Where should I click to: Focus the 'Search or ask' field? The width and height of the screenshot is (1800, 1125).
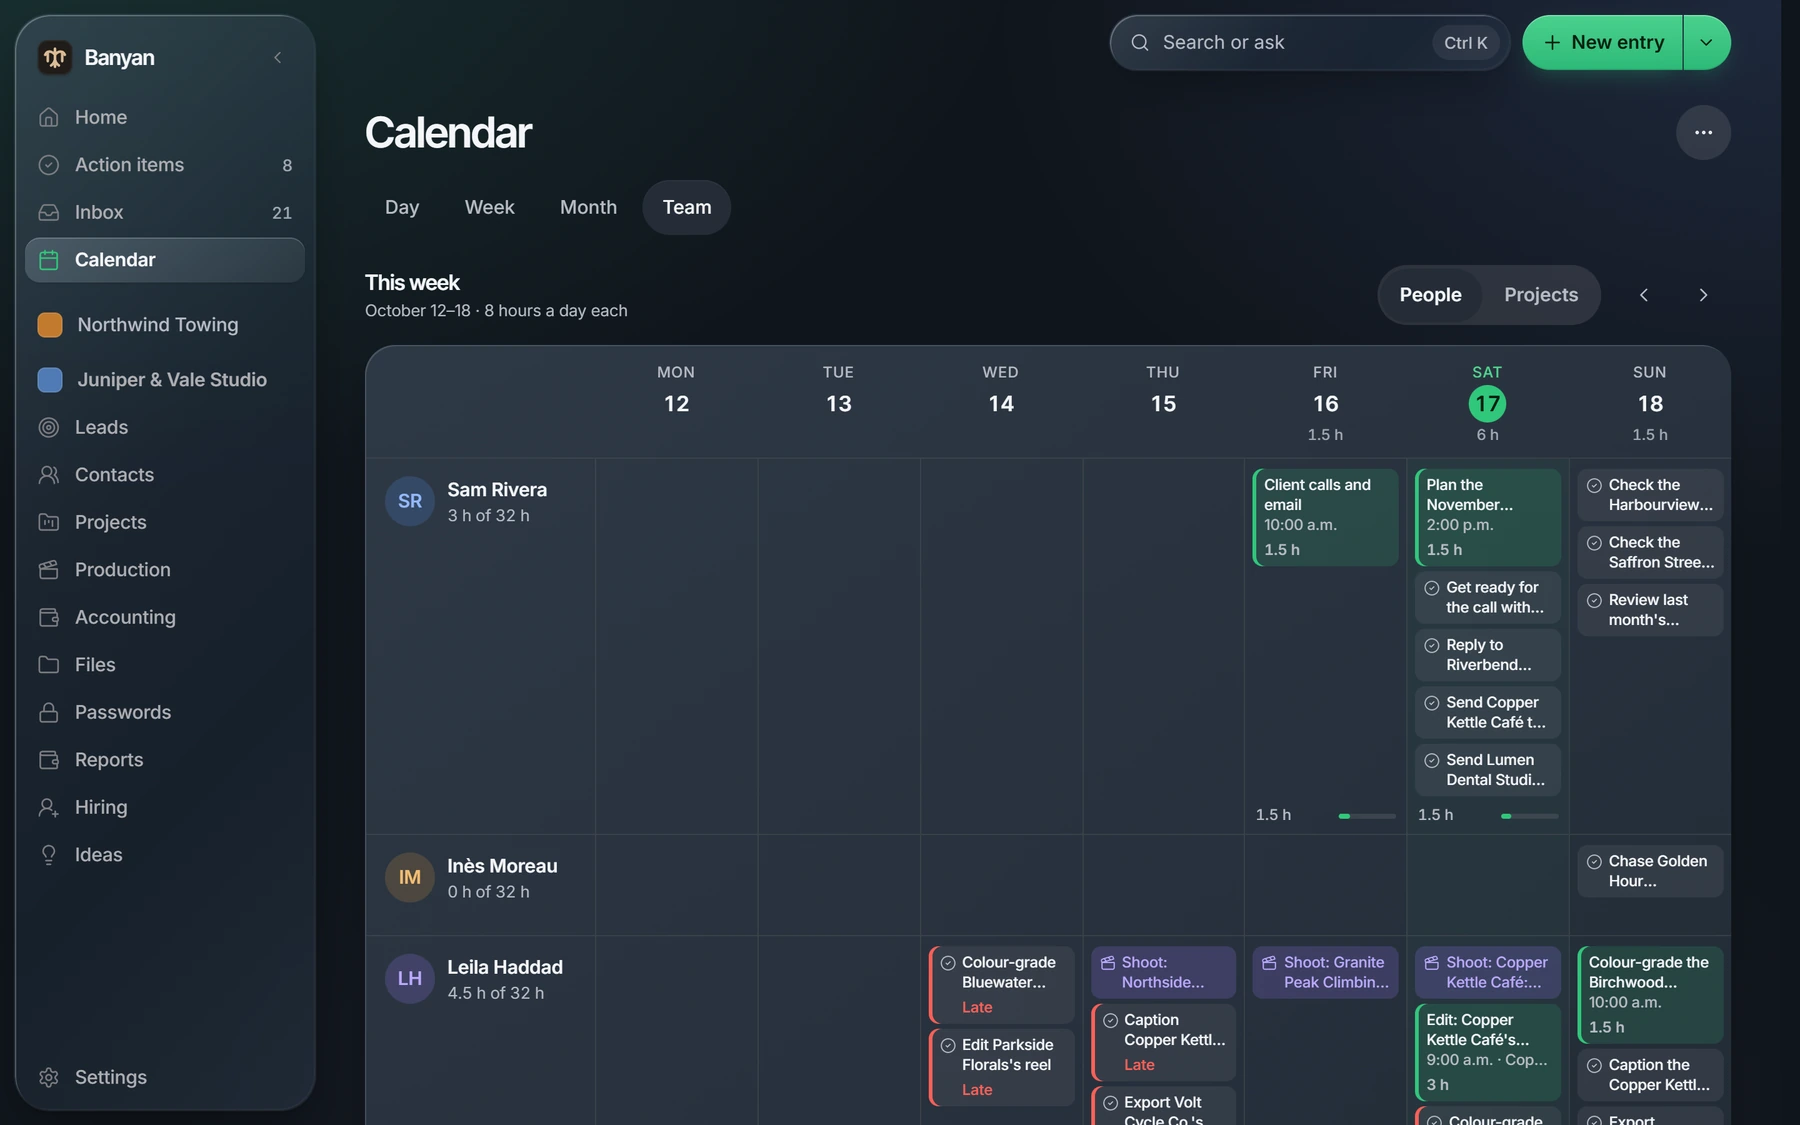point(1310,42)
